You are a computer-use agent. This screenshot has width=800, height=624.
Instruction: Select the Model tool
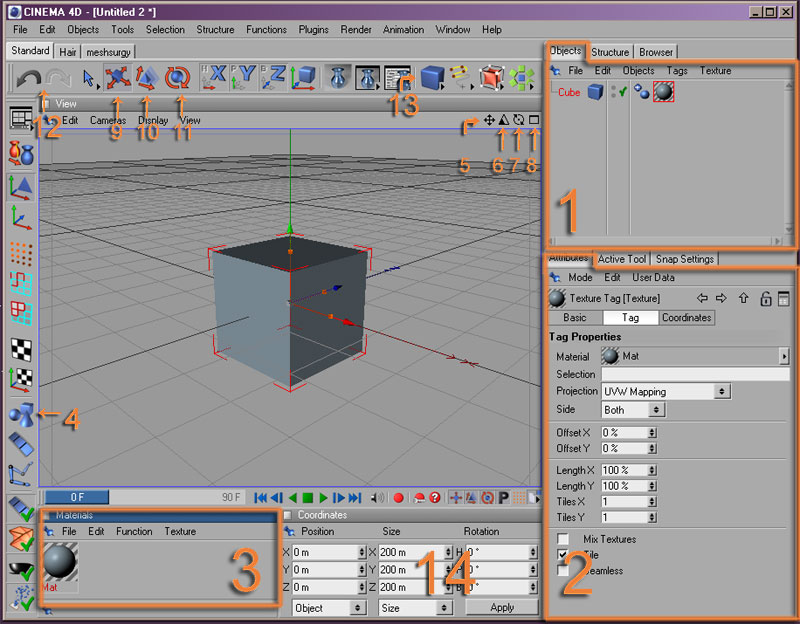click(x=21, y=187)
